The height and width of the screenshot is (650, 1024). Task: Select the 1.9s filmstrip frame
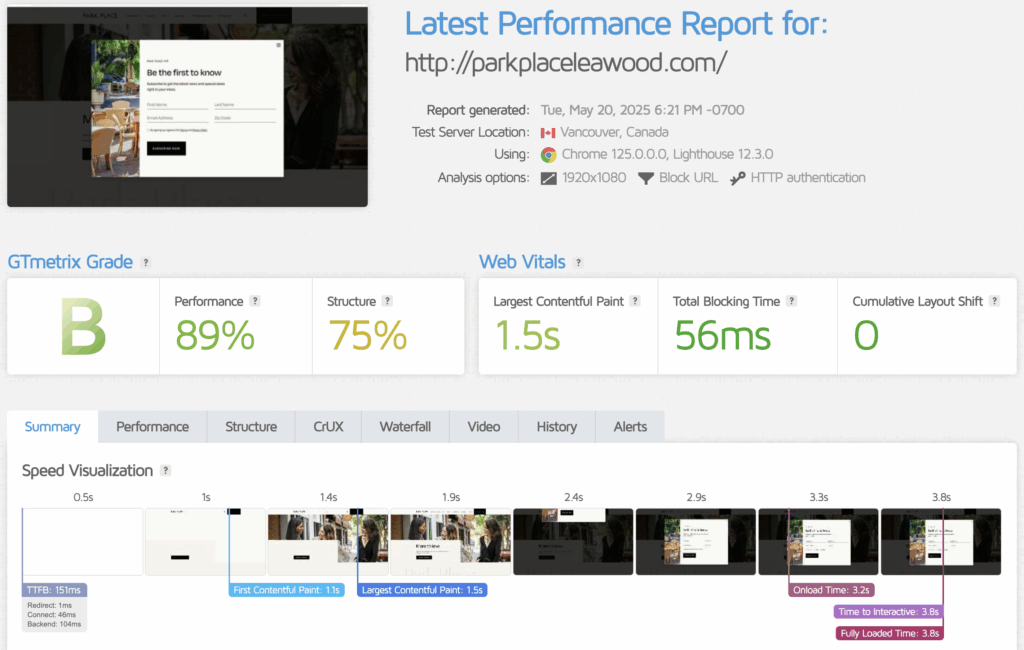pos(451,542)
